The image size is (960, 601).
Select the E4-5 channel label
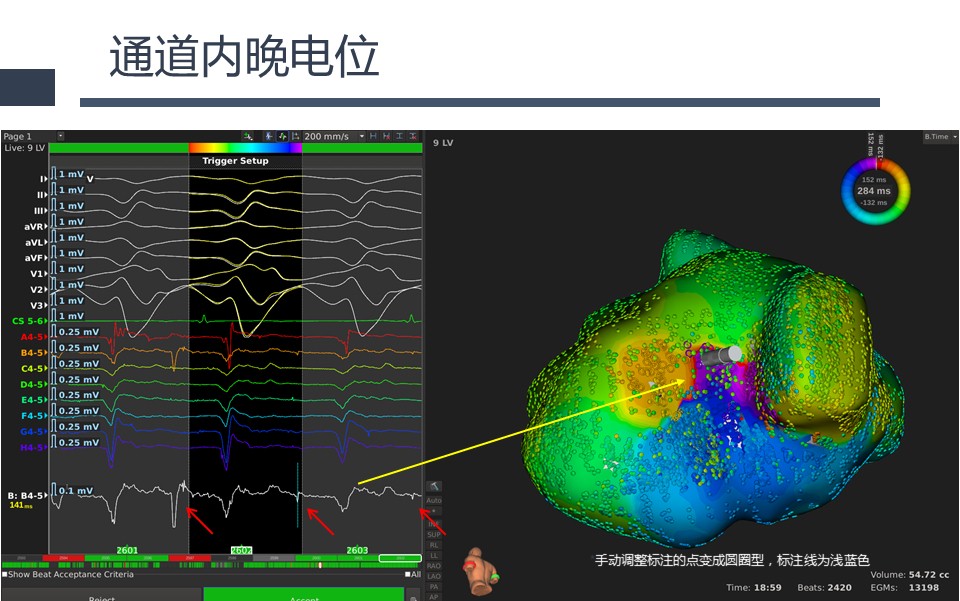[x=32, y=400]
